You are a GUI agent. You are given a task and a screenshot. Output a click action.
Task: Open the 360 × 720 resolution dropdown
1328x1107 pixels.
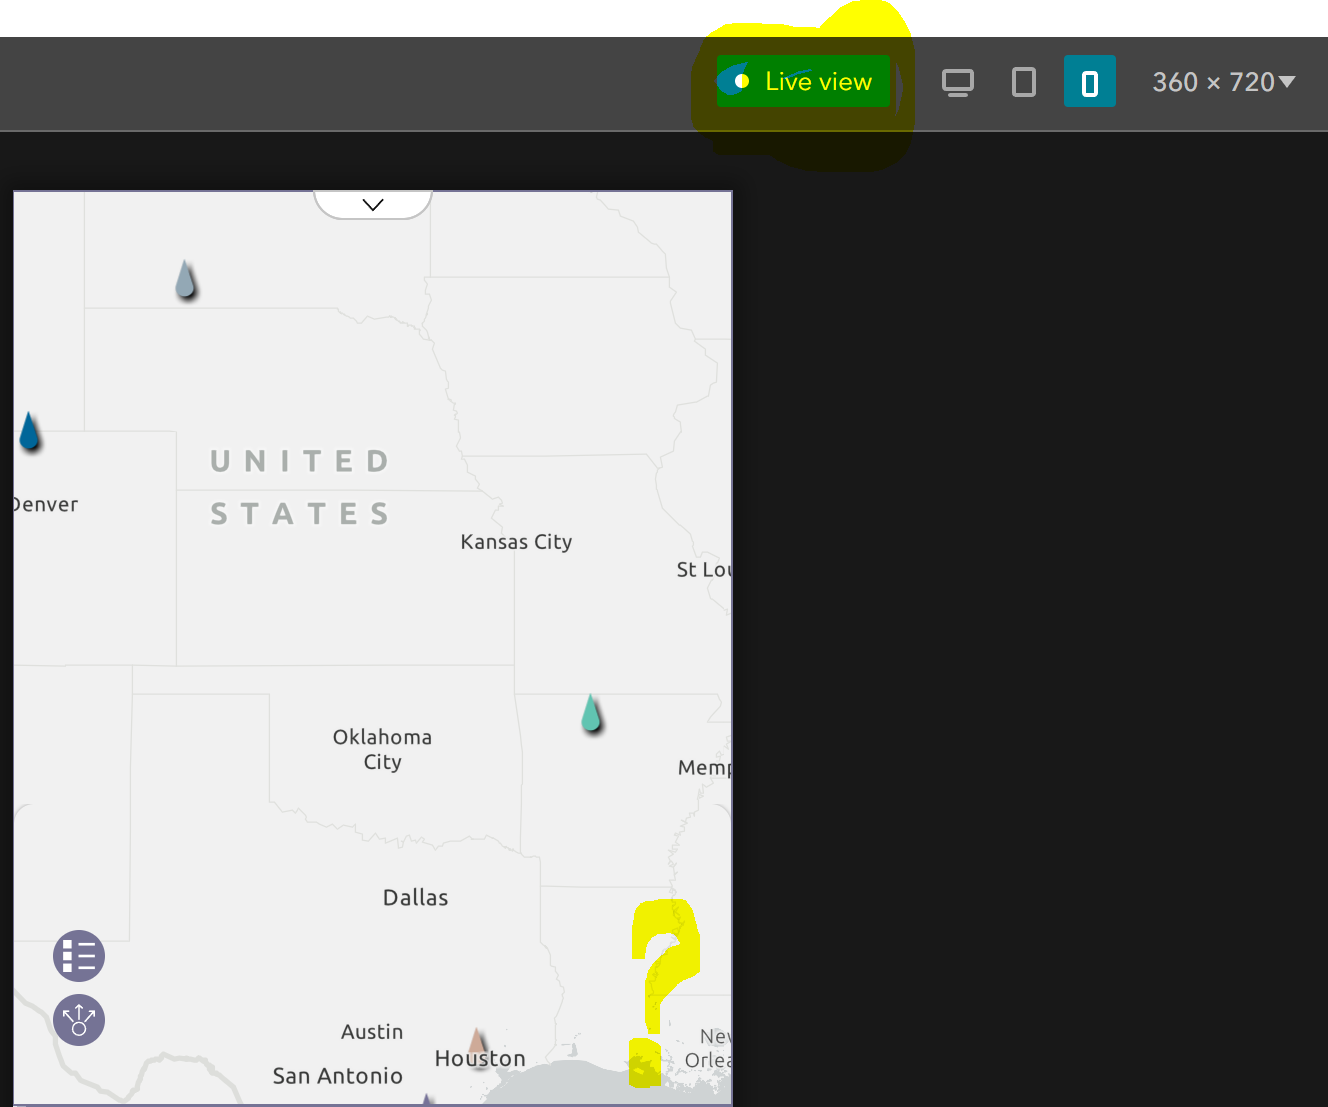[1223, 82]
